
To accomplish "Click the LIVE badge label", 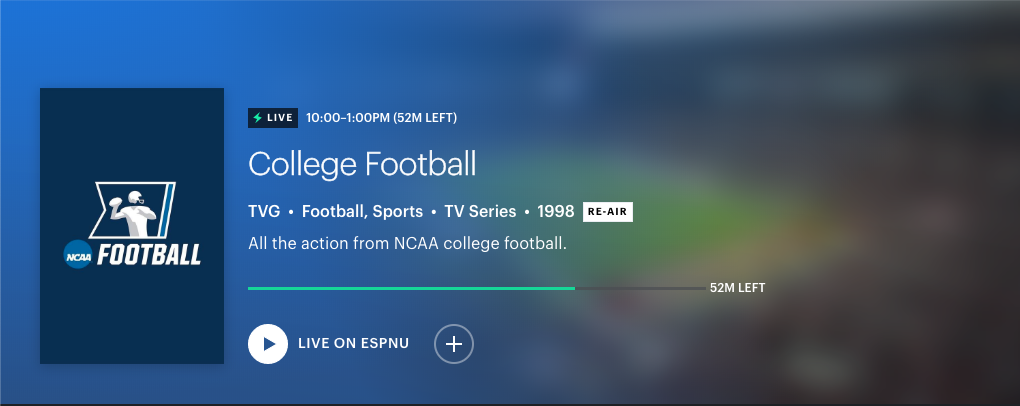I will pos(280,118).
